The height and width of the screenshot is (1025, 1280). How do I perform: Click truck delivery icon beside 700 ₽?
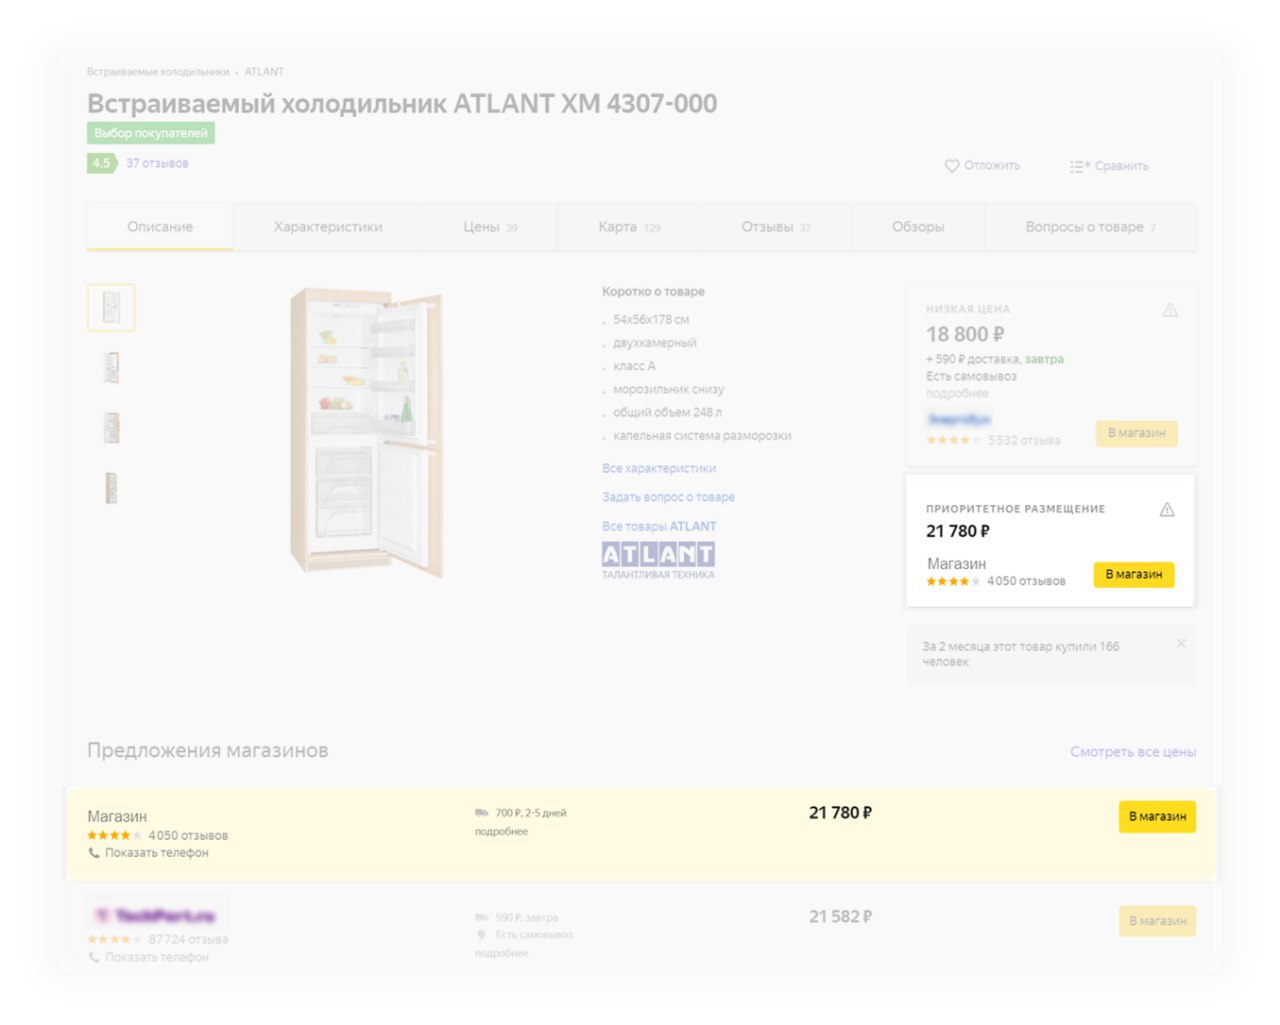click(482, 813)
